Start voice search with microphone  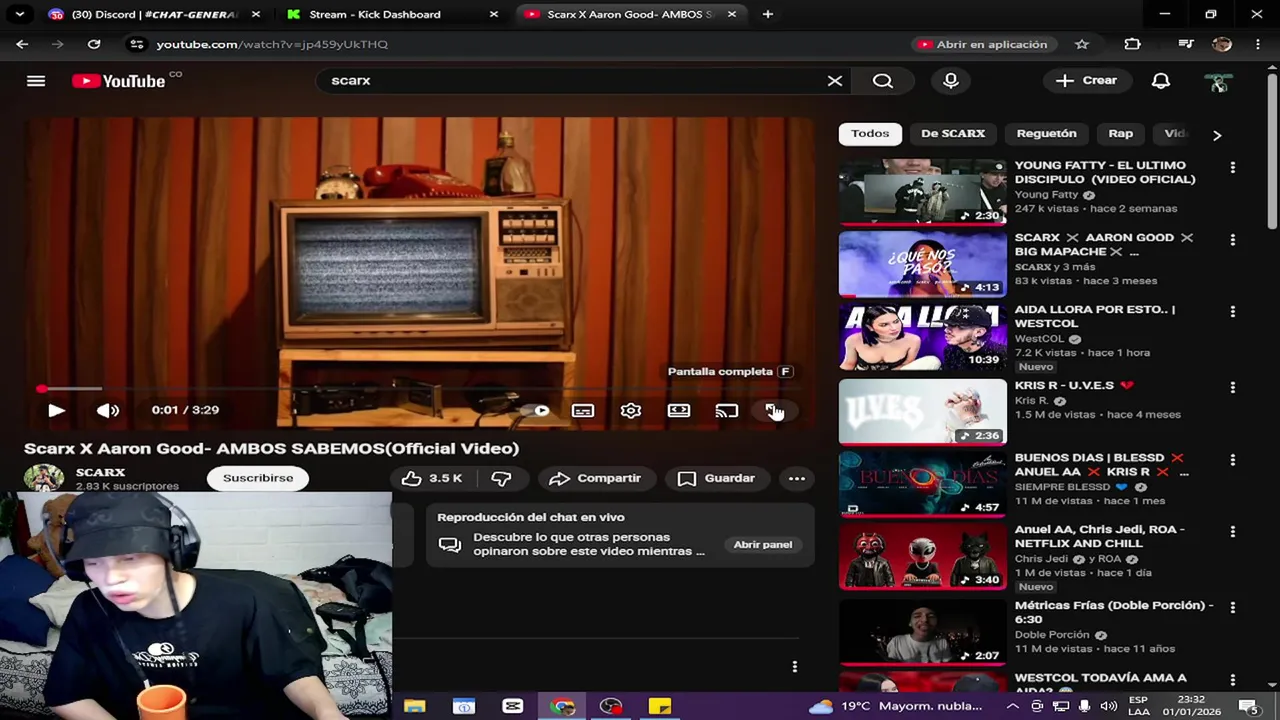[951, 81]
